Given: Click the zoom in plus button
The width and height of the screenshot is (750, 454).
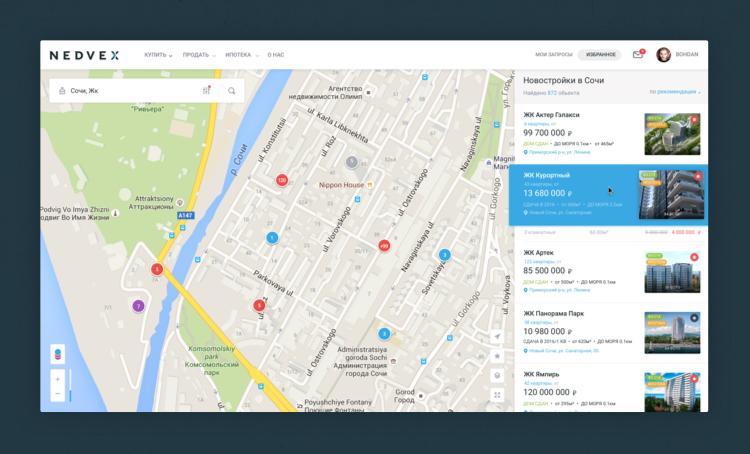Looking at the screenshot, I should point(57,379).
